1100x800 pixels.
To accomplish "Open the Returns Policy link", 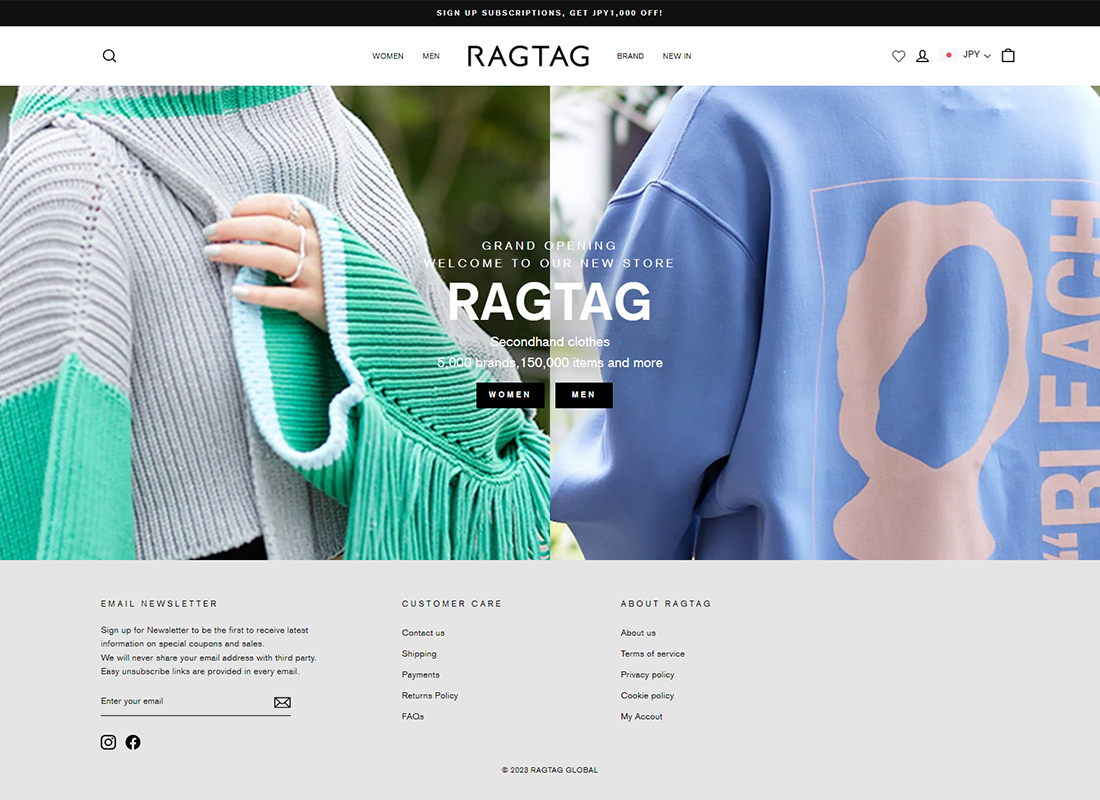I will (x=429, y=696).
